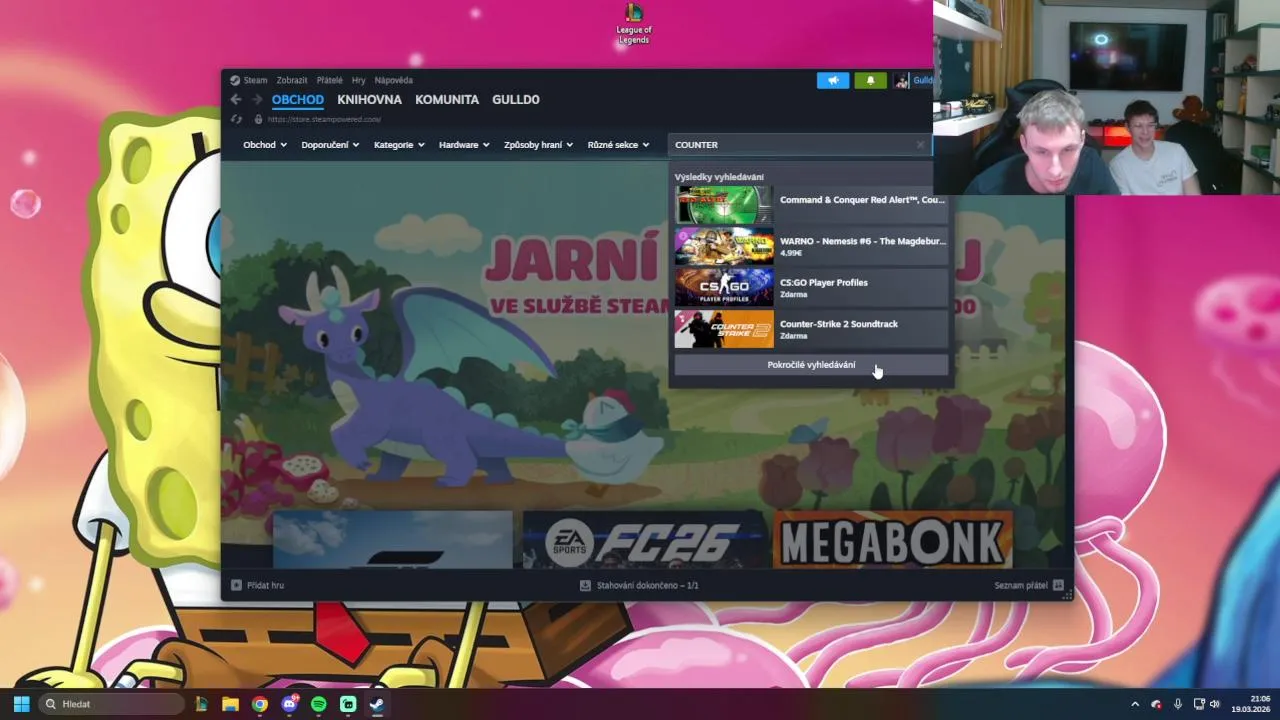Open the GULLD0 profile tab
The height and width of the screenshot is (720, 1280).
pos(516,100)
